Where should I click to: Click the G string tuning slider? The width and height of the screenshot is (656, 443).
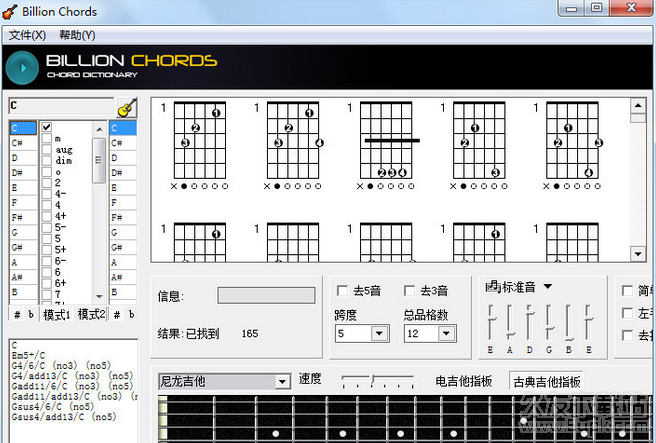(x=549, y=322)
